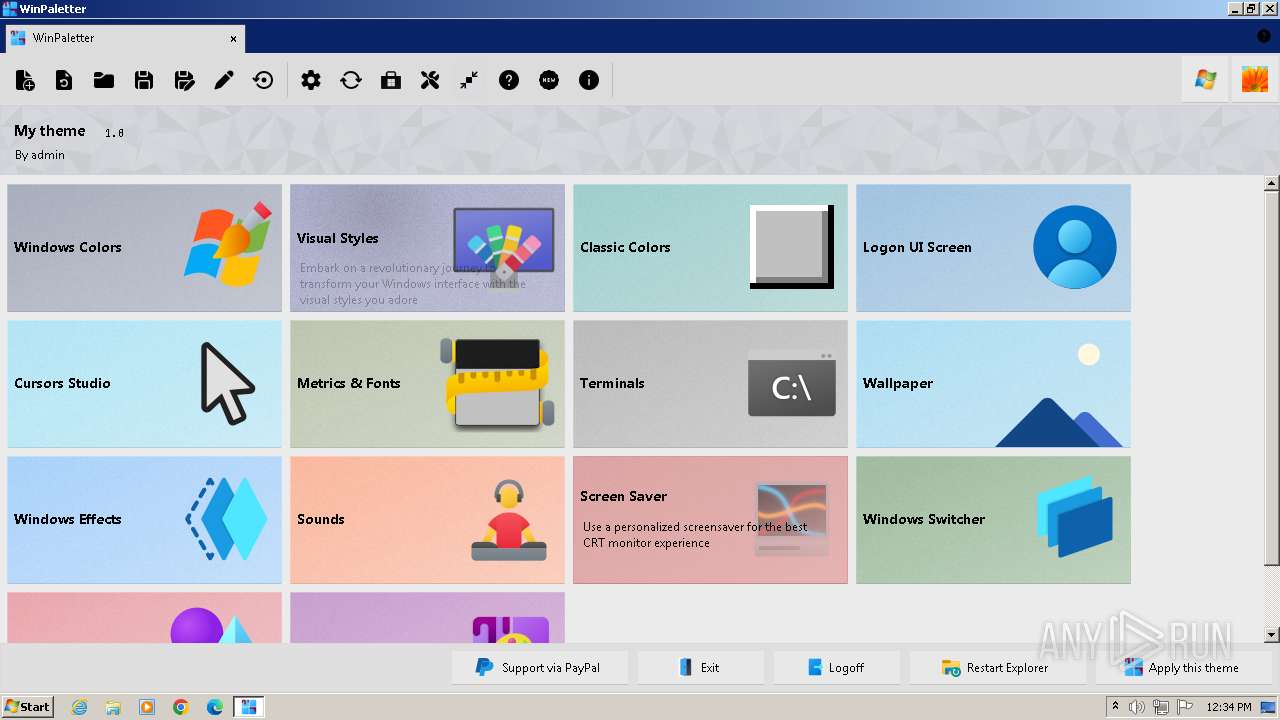Screen dimensions: 1280x720
Task: Open the Terminals tile
Action: (x=710, y=384)
